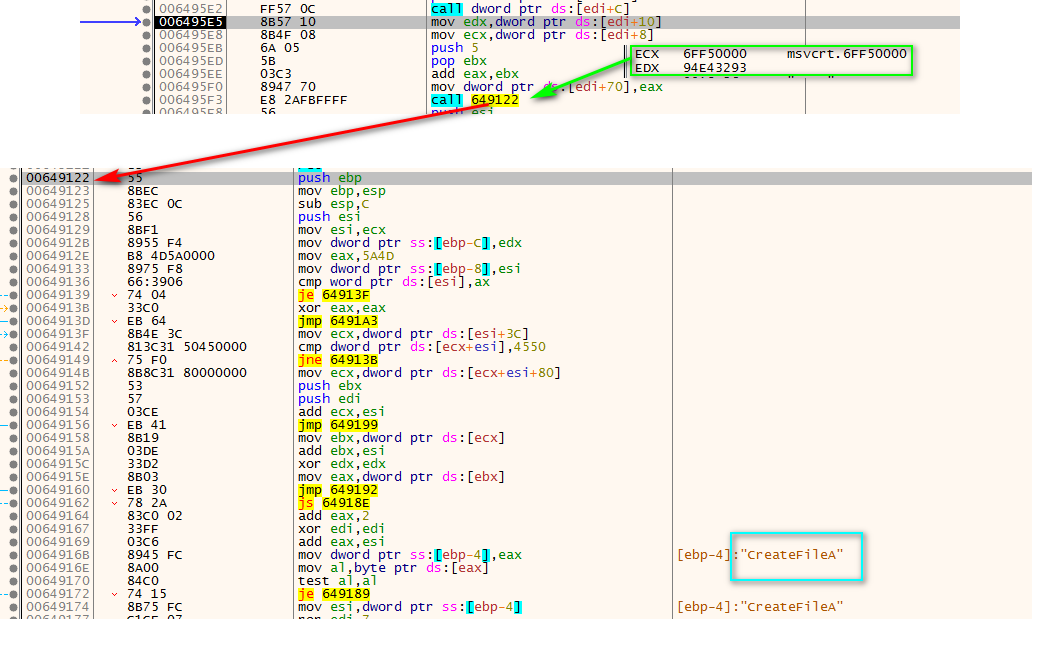Click CreateFileA comment on row 00649174
Viewport: 1040px width, 652px height.
pos(760,608)
